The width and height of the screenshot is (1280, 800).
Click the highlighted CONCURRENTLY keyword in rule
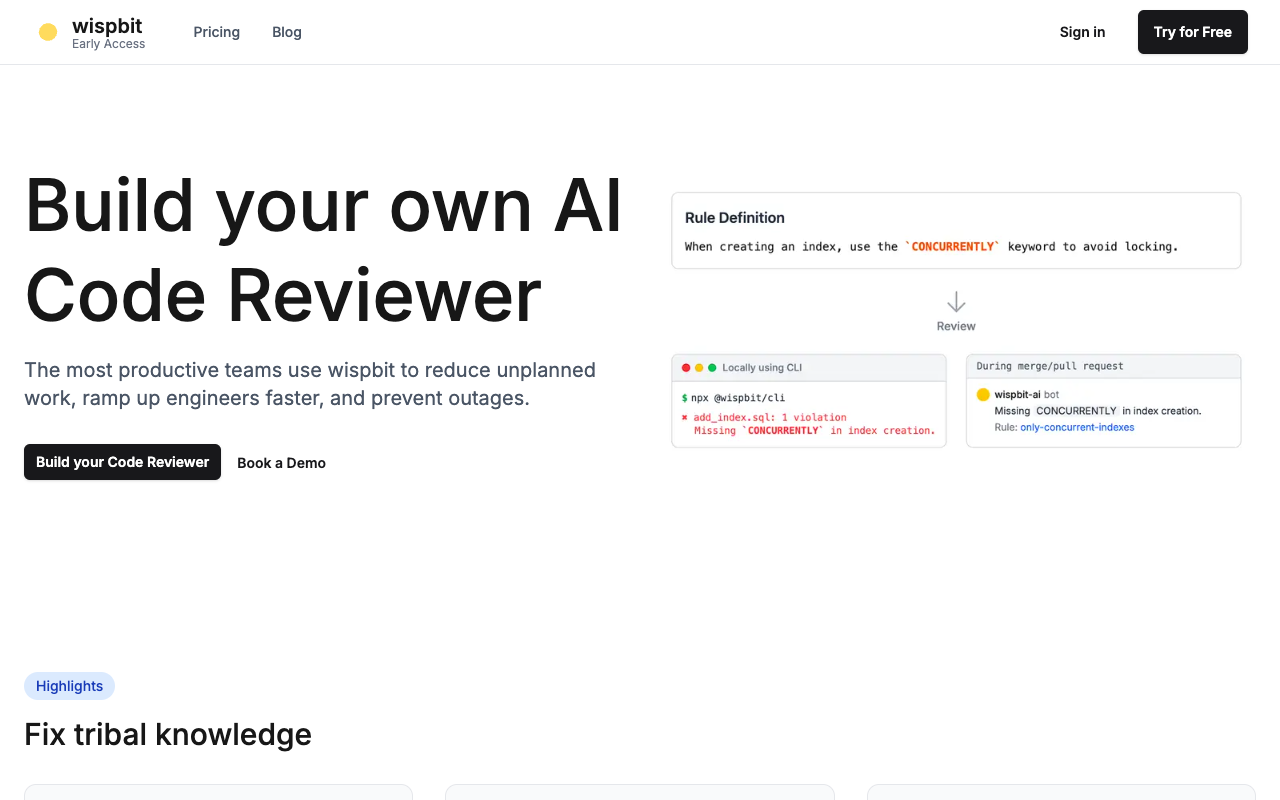pos(952,247)
